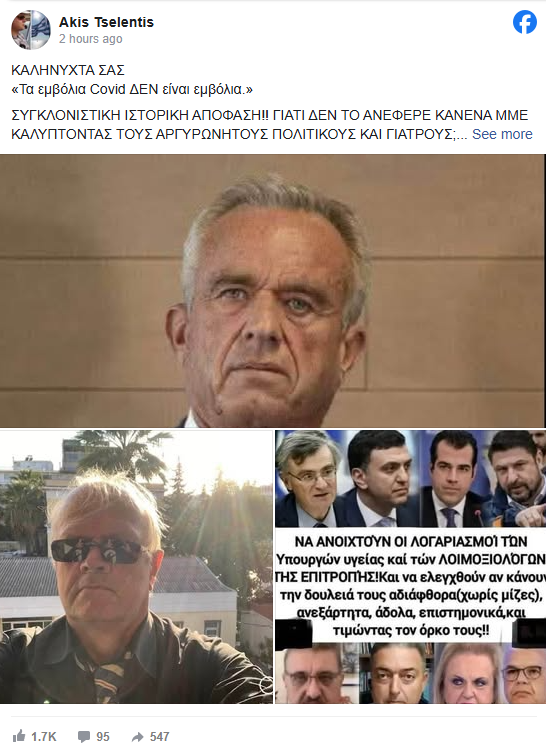Expand the post with "See more"
Viewport: 546px width, 753px height.
502,134
